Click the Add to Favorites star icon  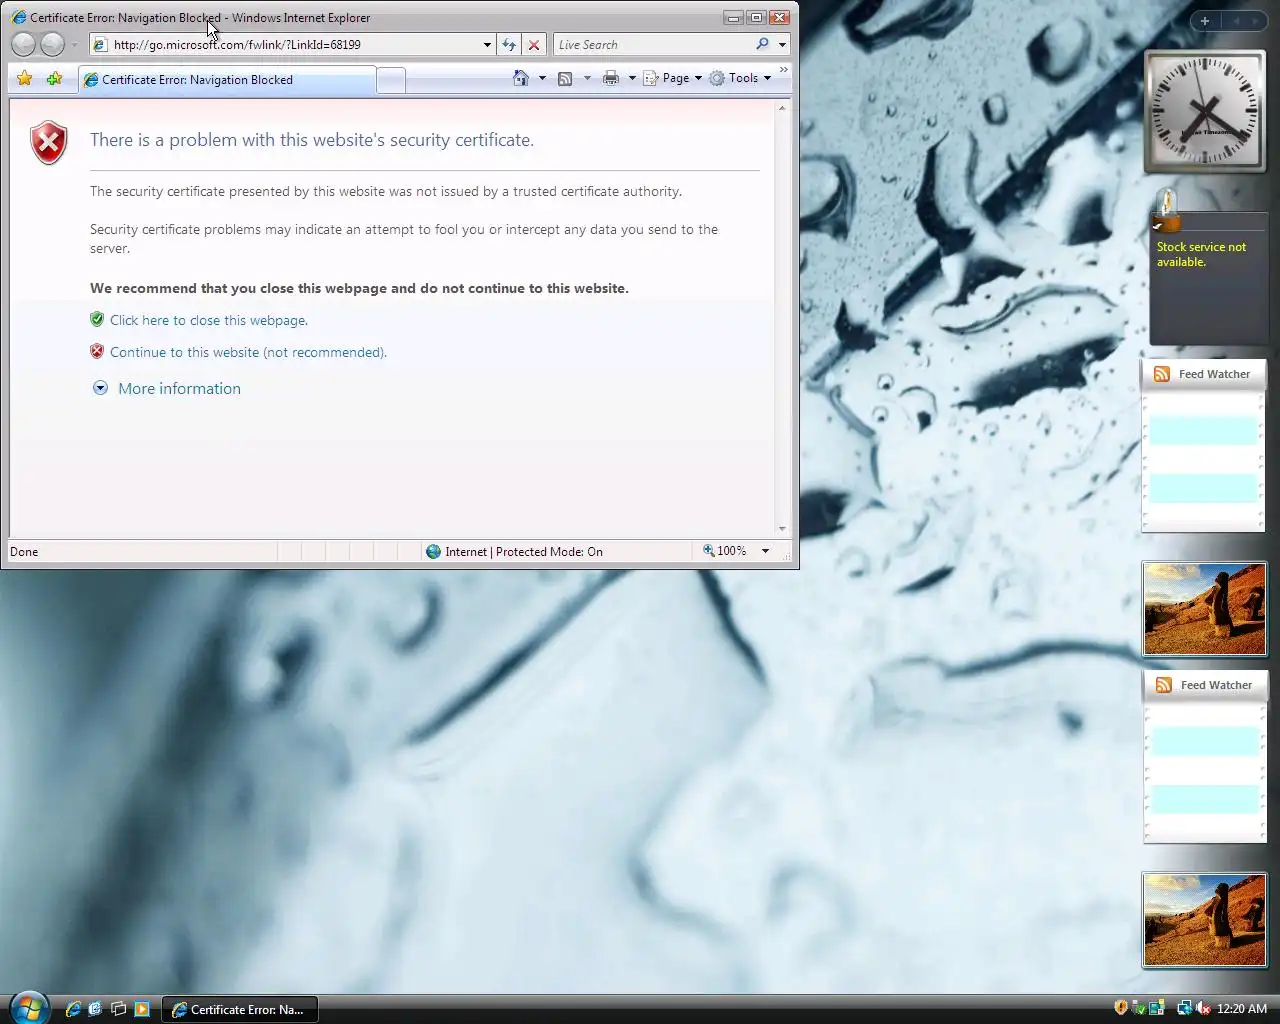tap(54, 78)
